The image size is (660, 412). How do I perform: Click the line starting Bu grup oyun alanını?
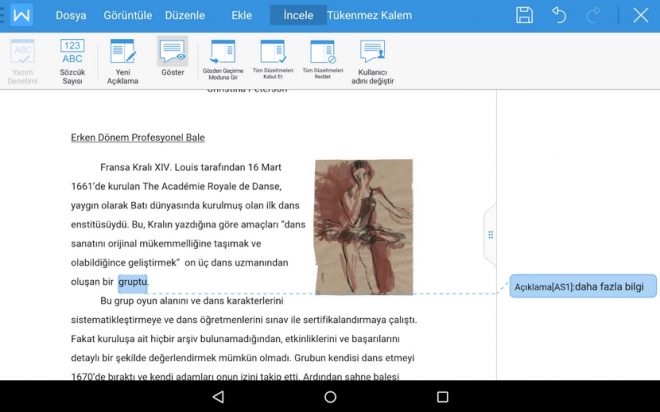(x=192, y=301)
